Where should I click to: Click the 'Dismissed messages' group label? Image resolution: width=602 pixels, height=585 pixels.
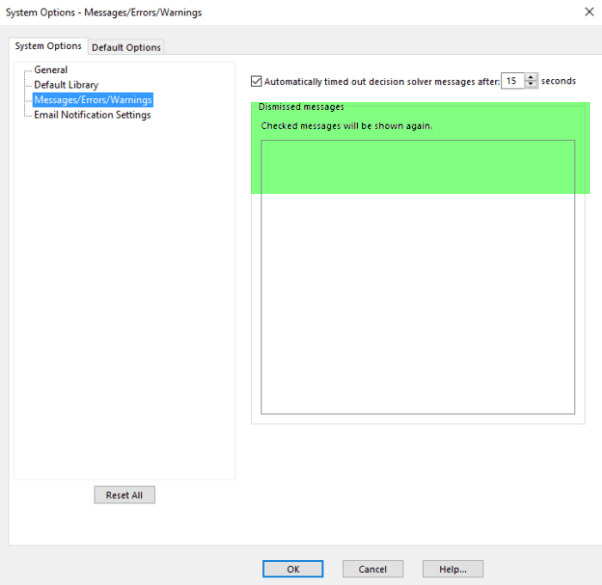(301, 107)
